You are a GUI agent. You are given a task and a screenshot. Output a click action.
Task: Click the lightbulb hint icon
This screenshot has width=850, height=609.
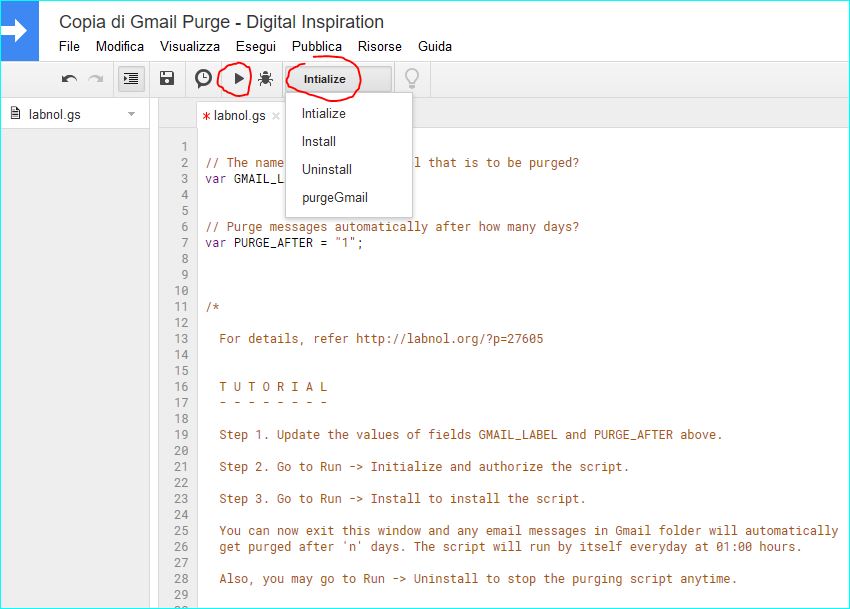412,79
